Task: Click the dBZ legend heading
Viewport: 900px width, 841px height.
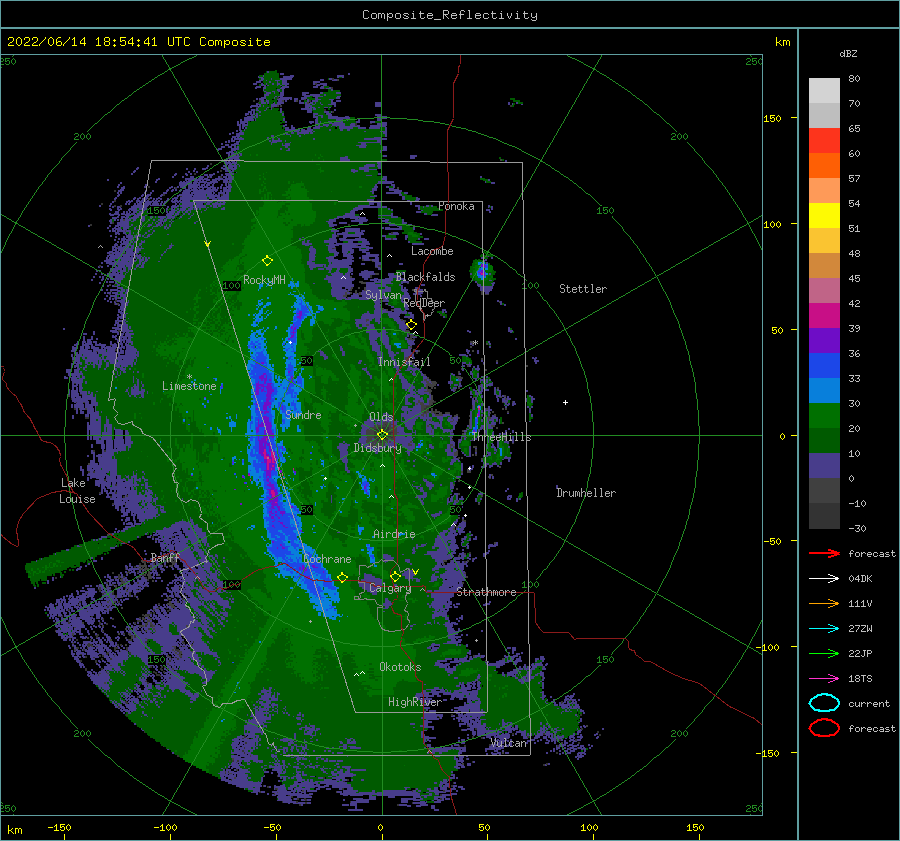Action: click(x=848, y=54)
